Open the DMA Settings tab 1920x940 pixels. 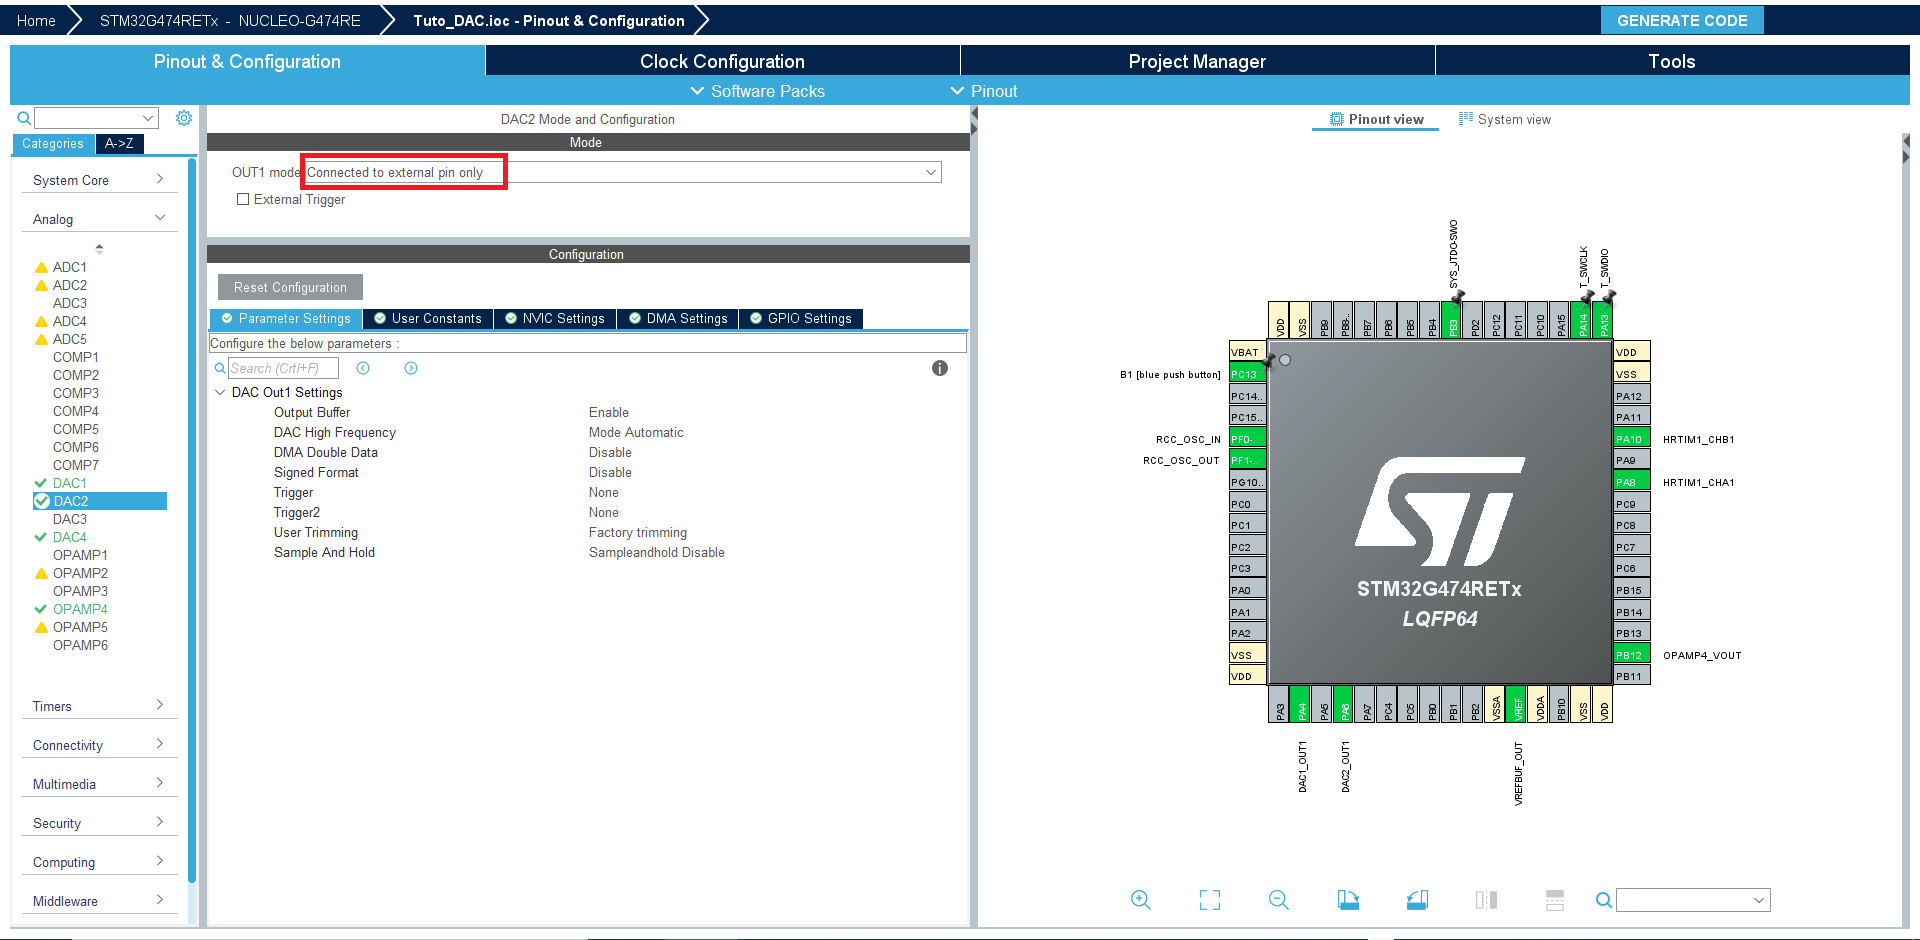[678, 319]
